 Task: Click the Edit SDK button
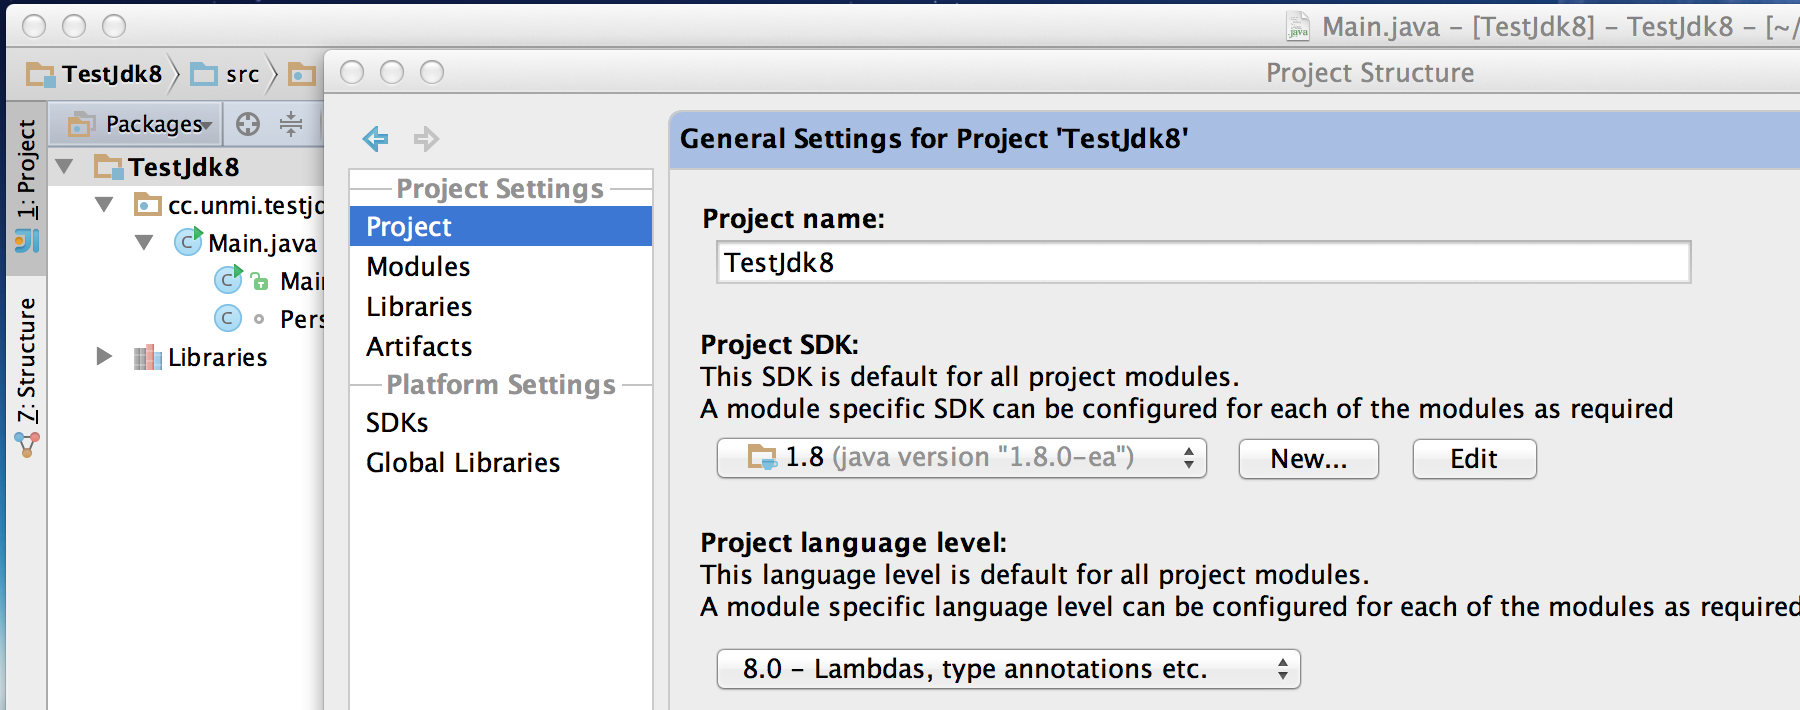(x=1473, y=459)
